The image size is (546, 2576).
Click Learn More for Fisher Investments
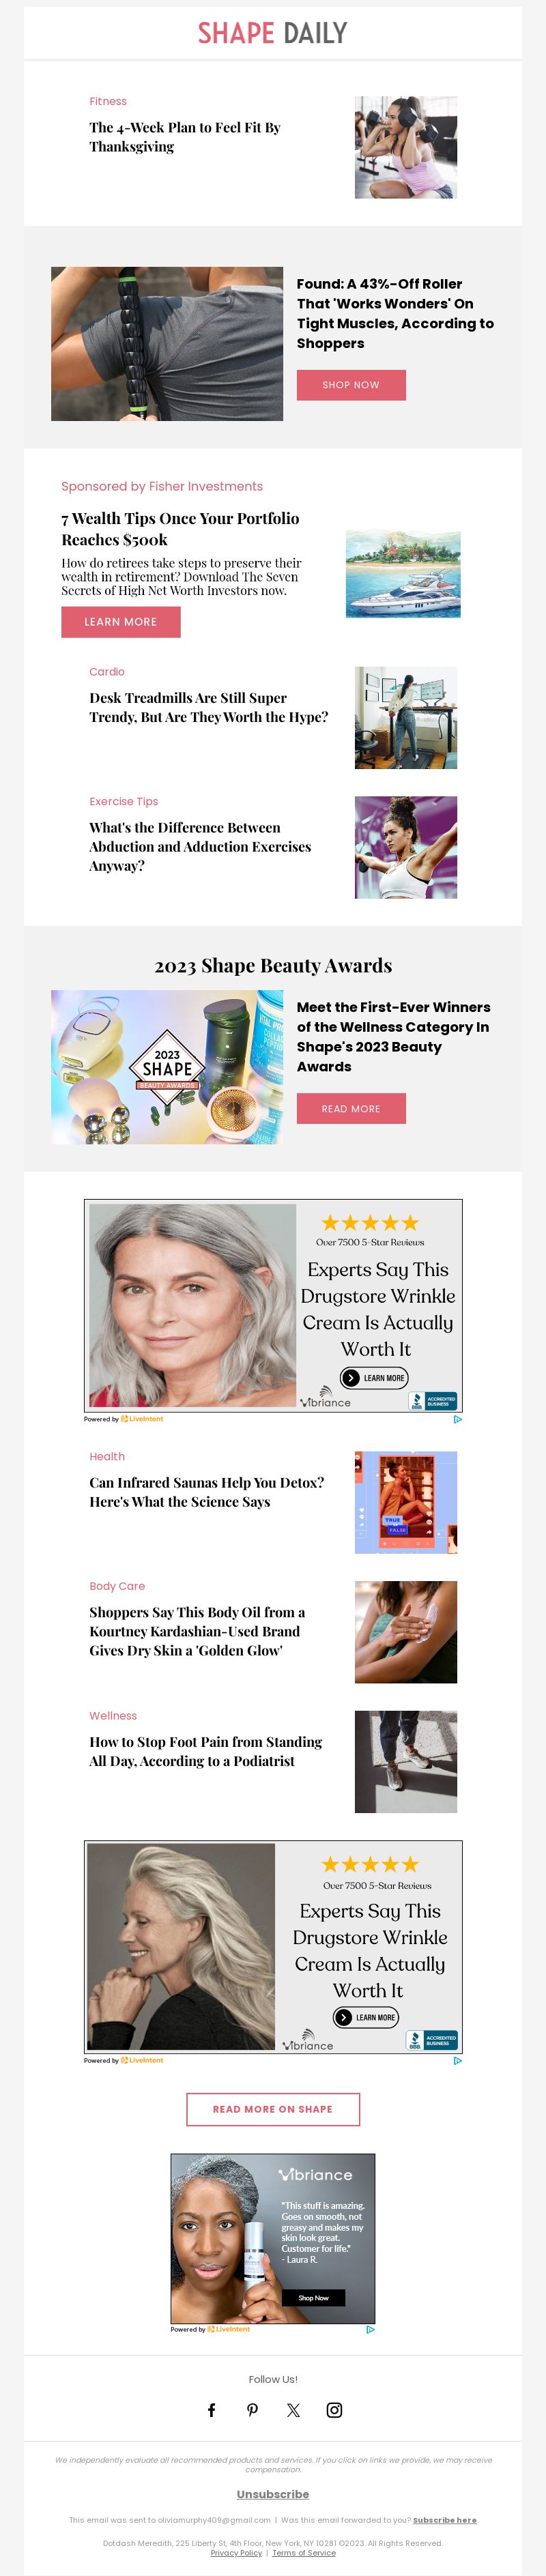[121, 622]
